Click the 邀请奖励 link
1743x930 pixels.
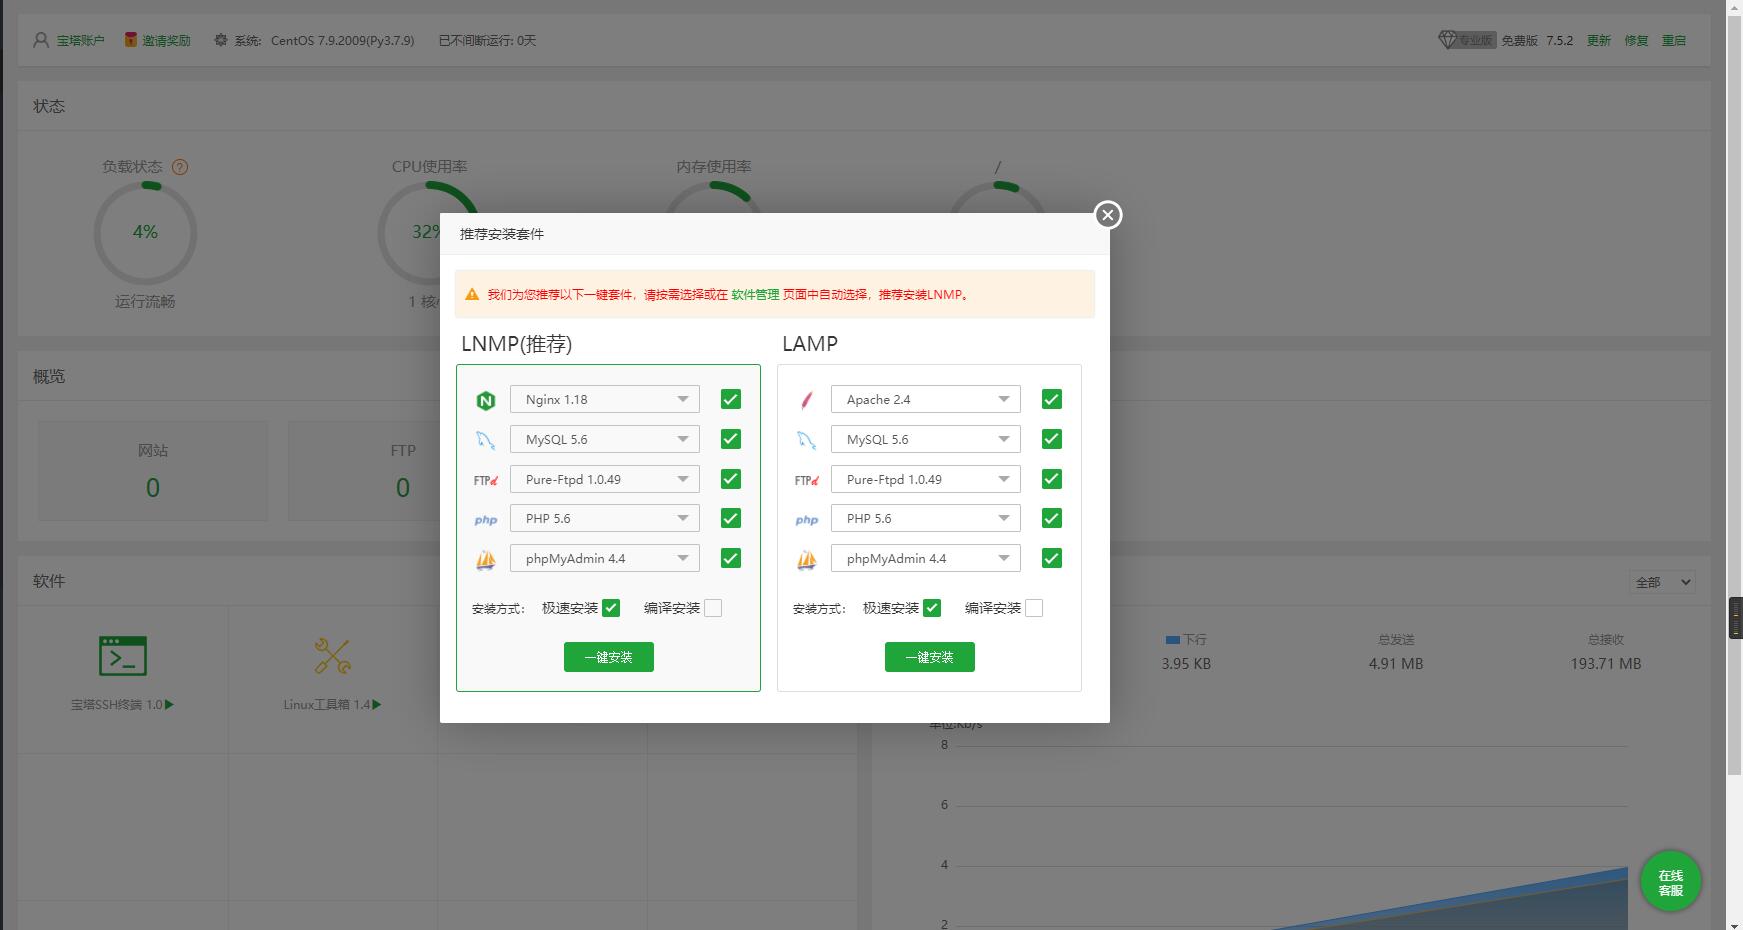click(166, 41)
